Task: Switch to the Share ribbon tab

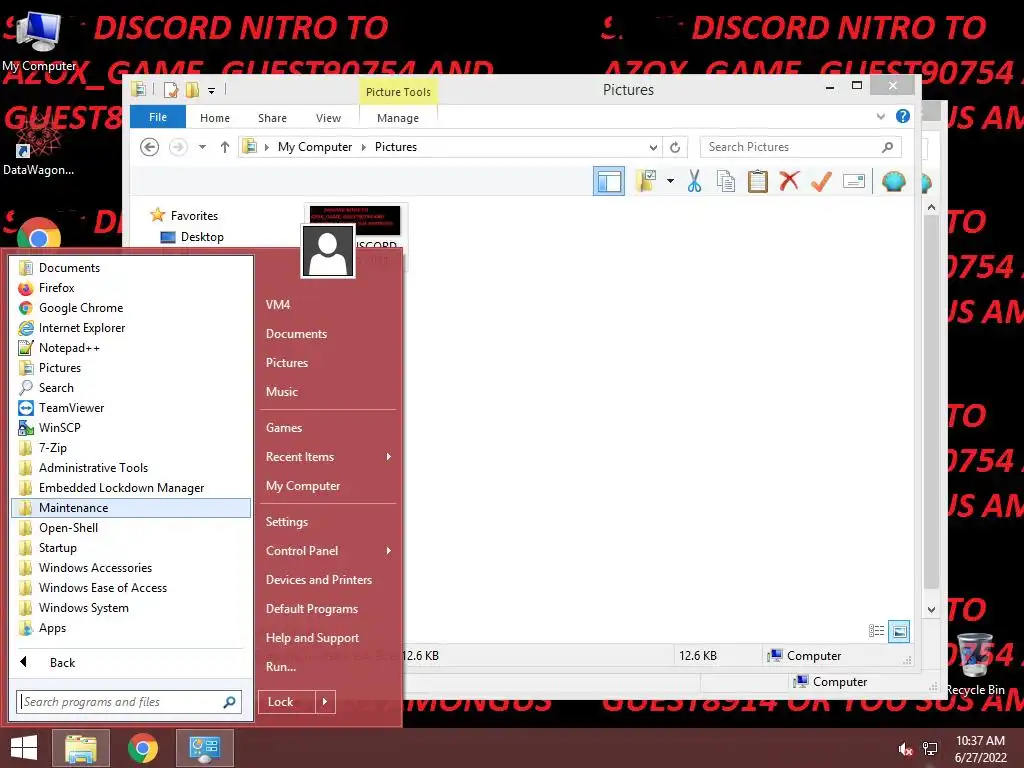Action: [272, 118]
